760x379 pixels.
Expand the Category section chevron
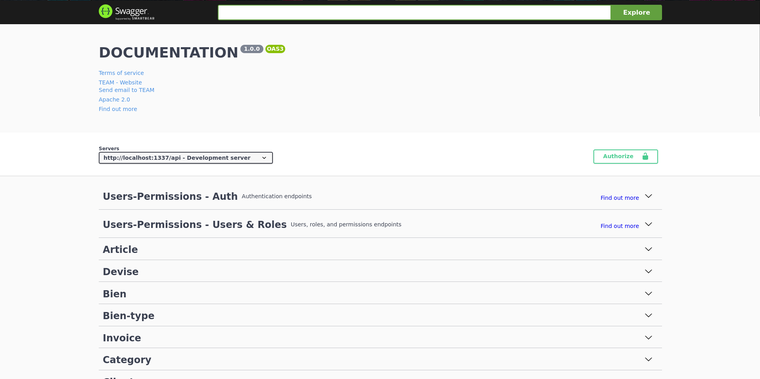(649, 360)
